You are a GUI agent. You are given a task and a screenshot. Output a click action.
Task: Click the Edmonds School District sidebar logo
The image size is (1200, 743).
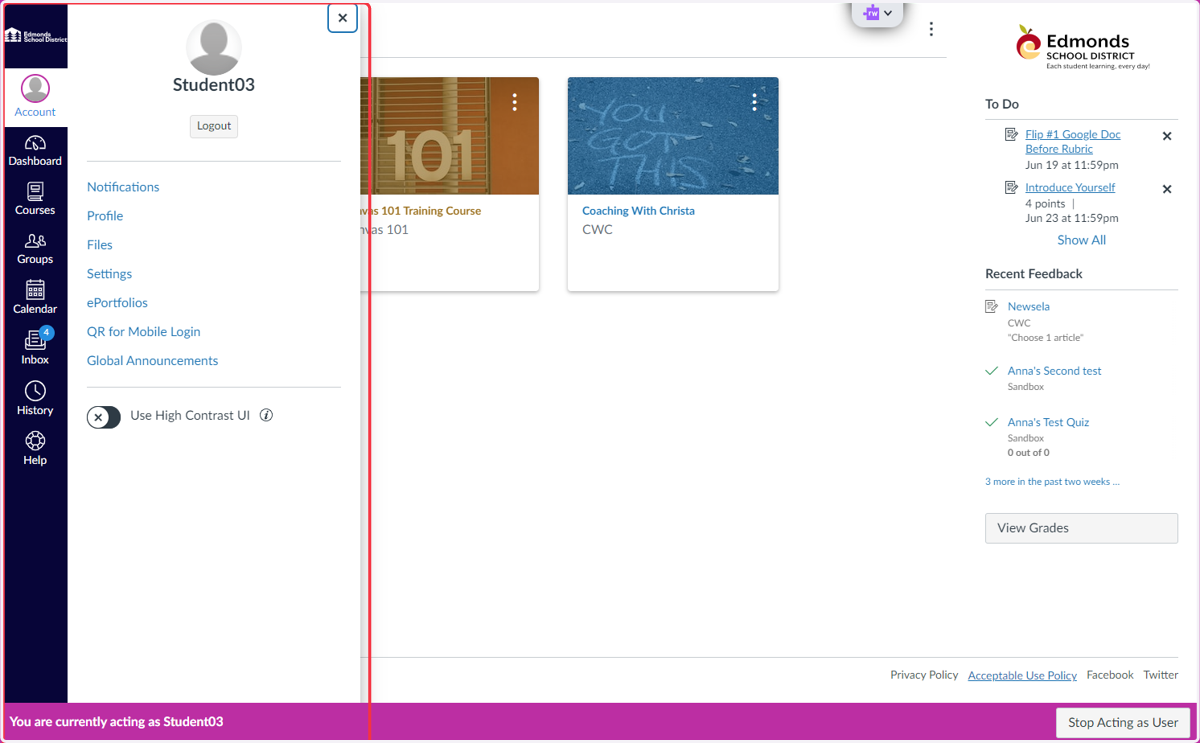coord(35,36)
